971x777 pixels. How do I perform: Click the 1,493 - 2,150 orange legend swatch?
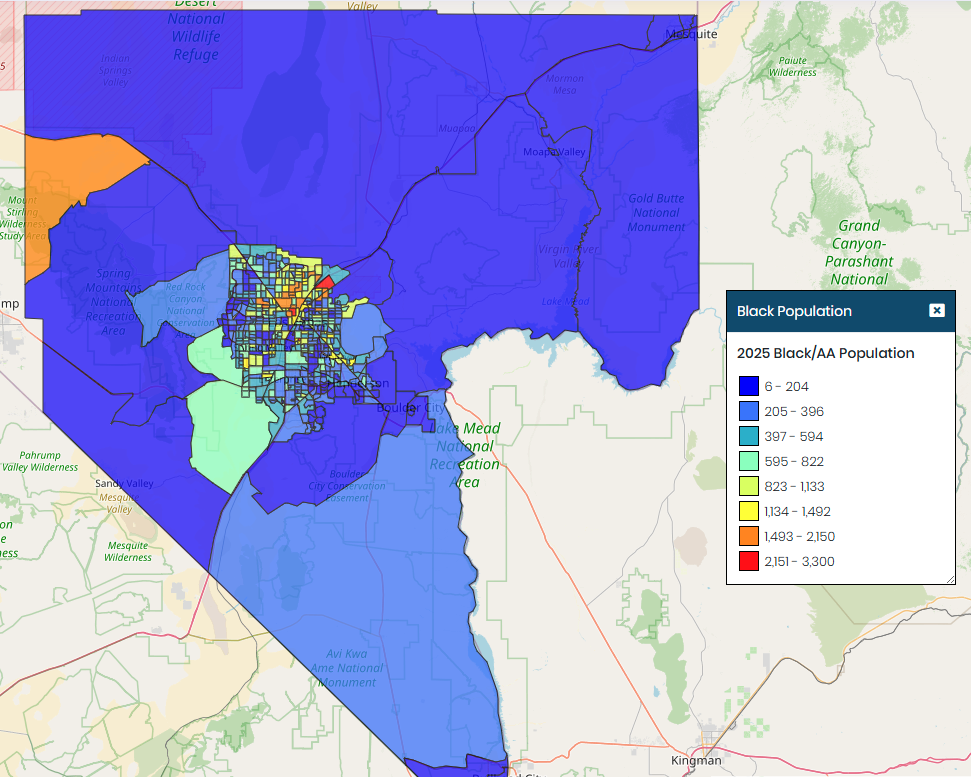point(749,536)
